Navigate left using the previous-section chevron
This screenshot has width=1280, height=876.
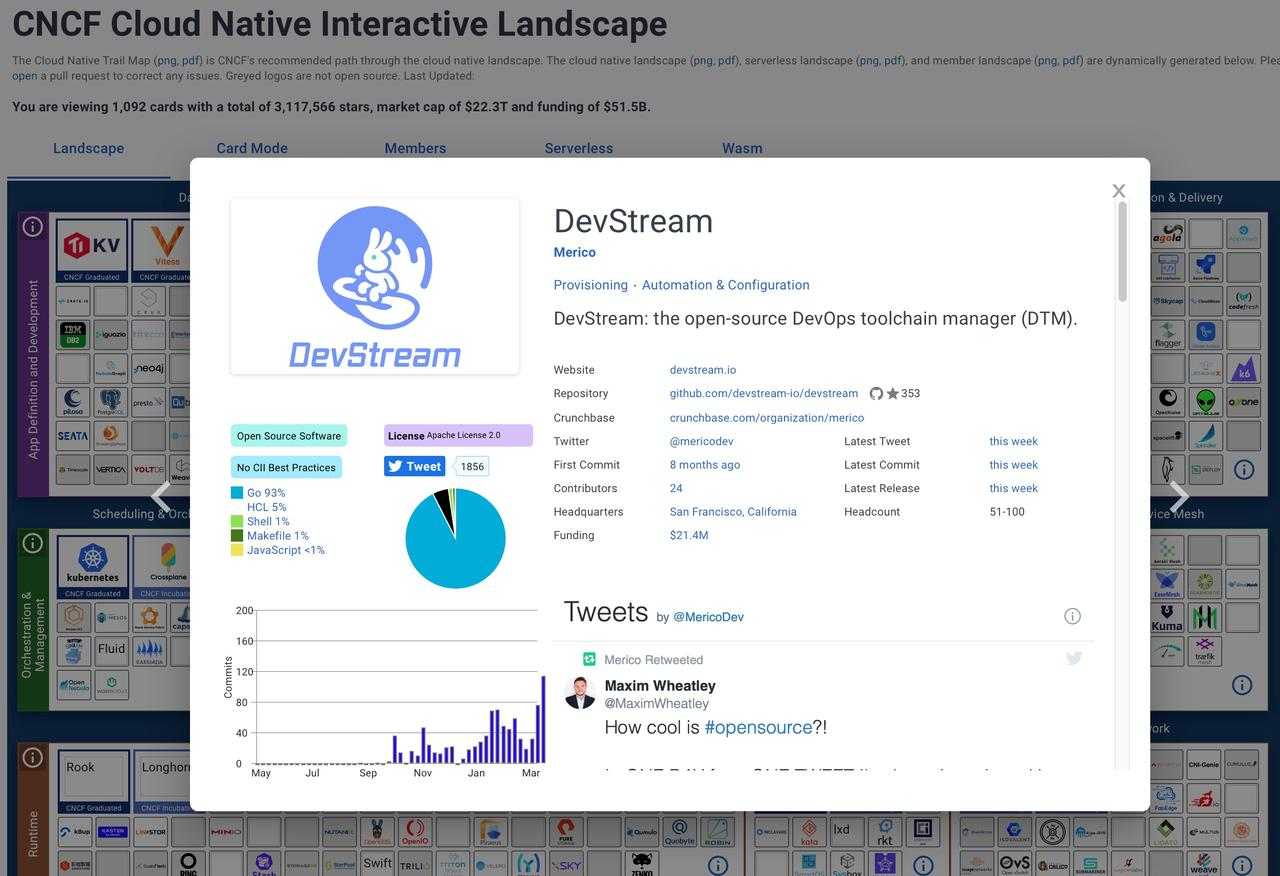click(160, 496)
